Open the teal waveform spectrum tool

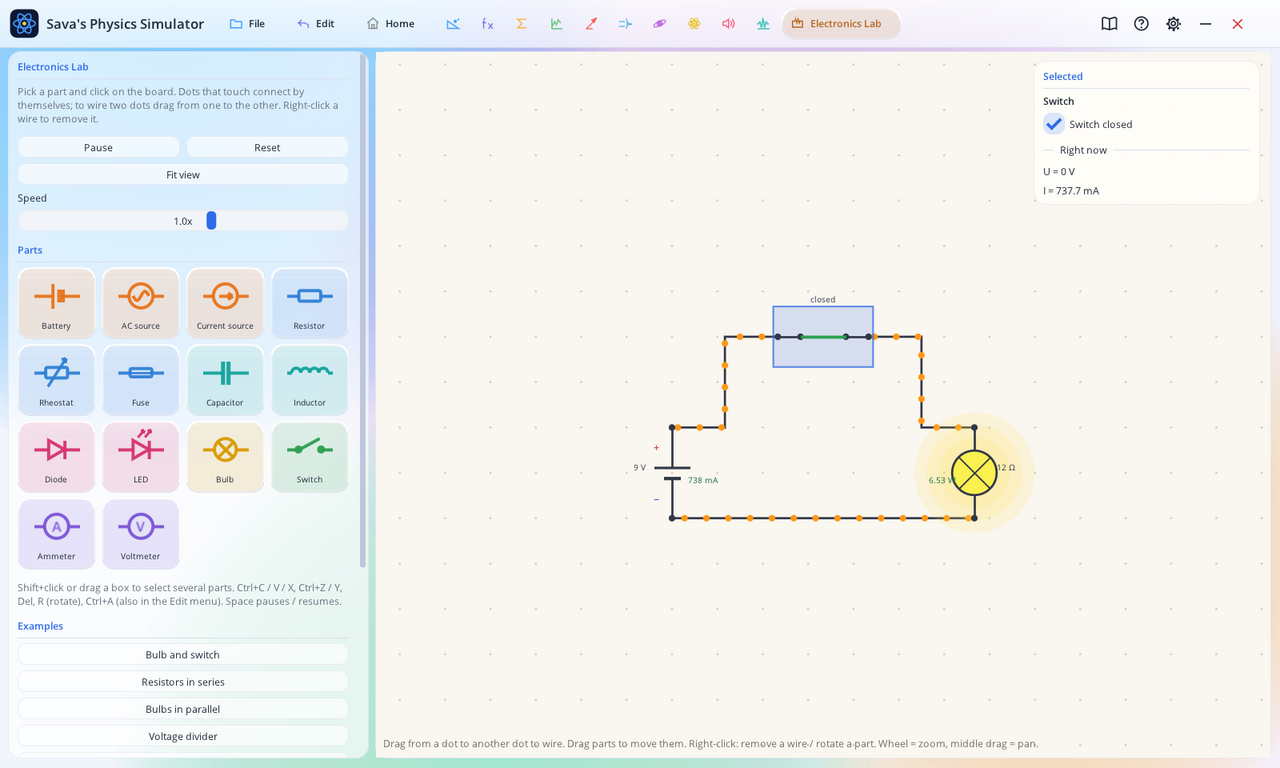[x=763, y=24]
